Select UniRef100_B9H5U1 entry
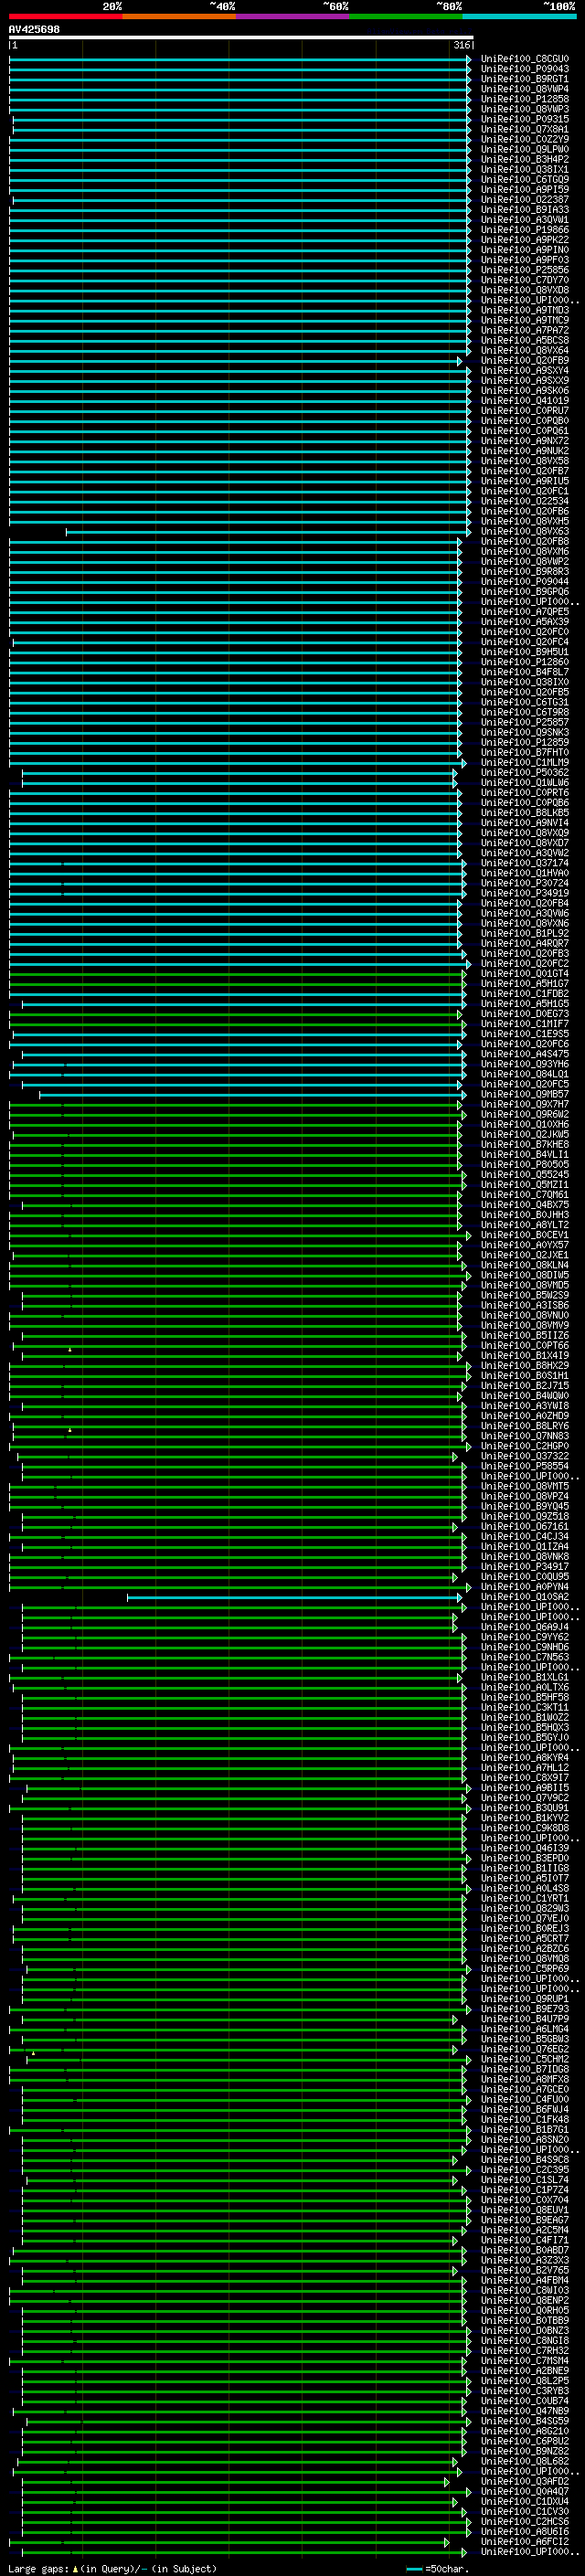Image resolution: width=585 pixels, height=2576 pixels. point(524,651)
